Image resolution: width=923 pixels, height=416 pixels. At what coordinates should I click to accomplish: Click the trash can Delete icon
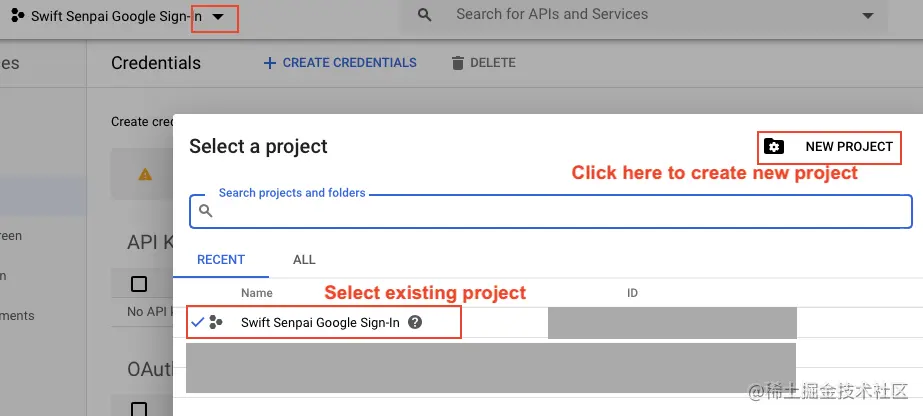point(458,63)
